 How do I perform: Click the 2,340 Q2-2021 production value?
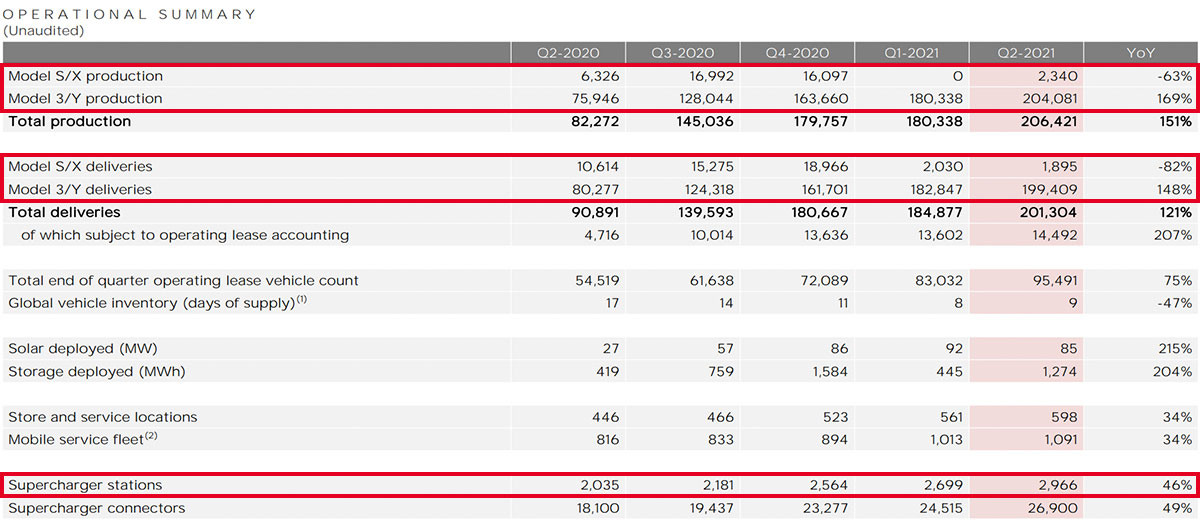coord(1058,76)
